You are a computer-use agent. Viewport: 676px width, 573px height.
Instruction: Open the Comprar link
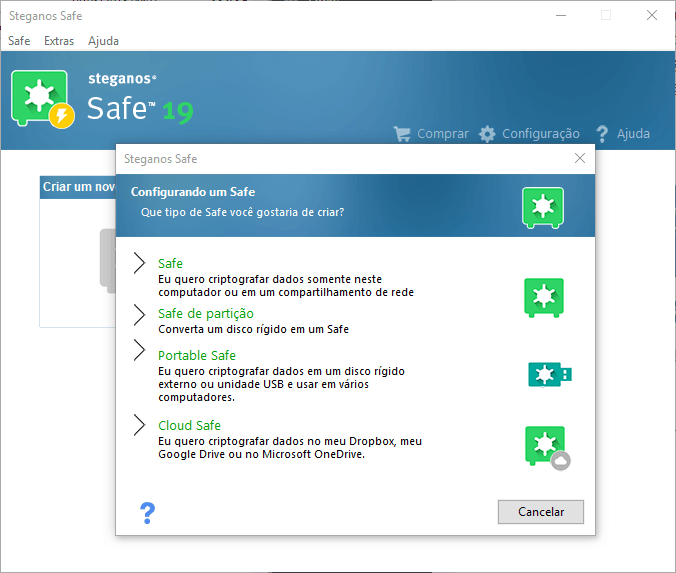pyautogui.click(x=443, y=134)
